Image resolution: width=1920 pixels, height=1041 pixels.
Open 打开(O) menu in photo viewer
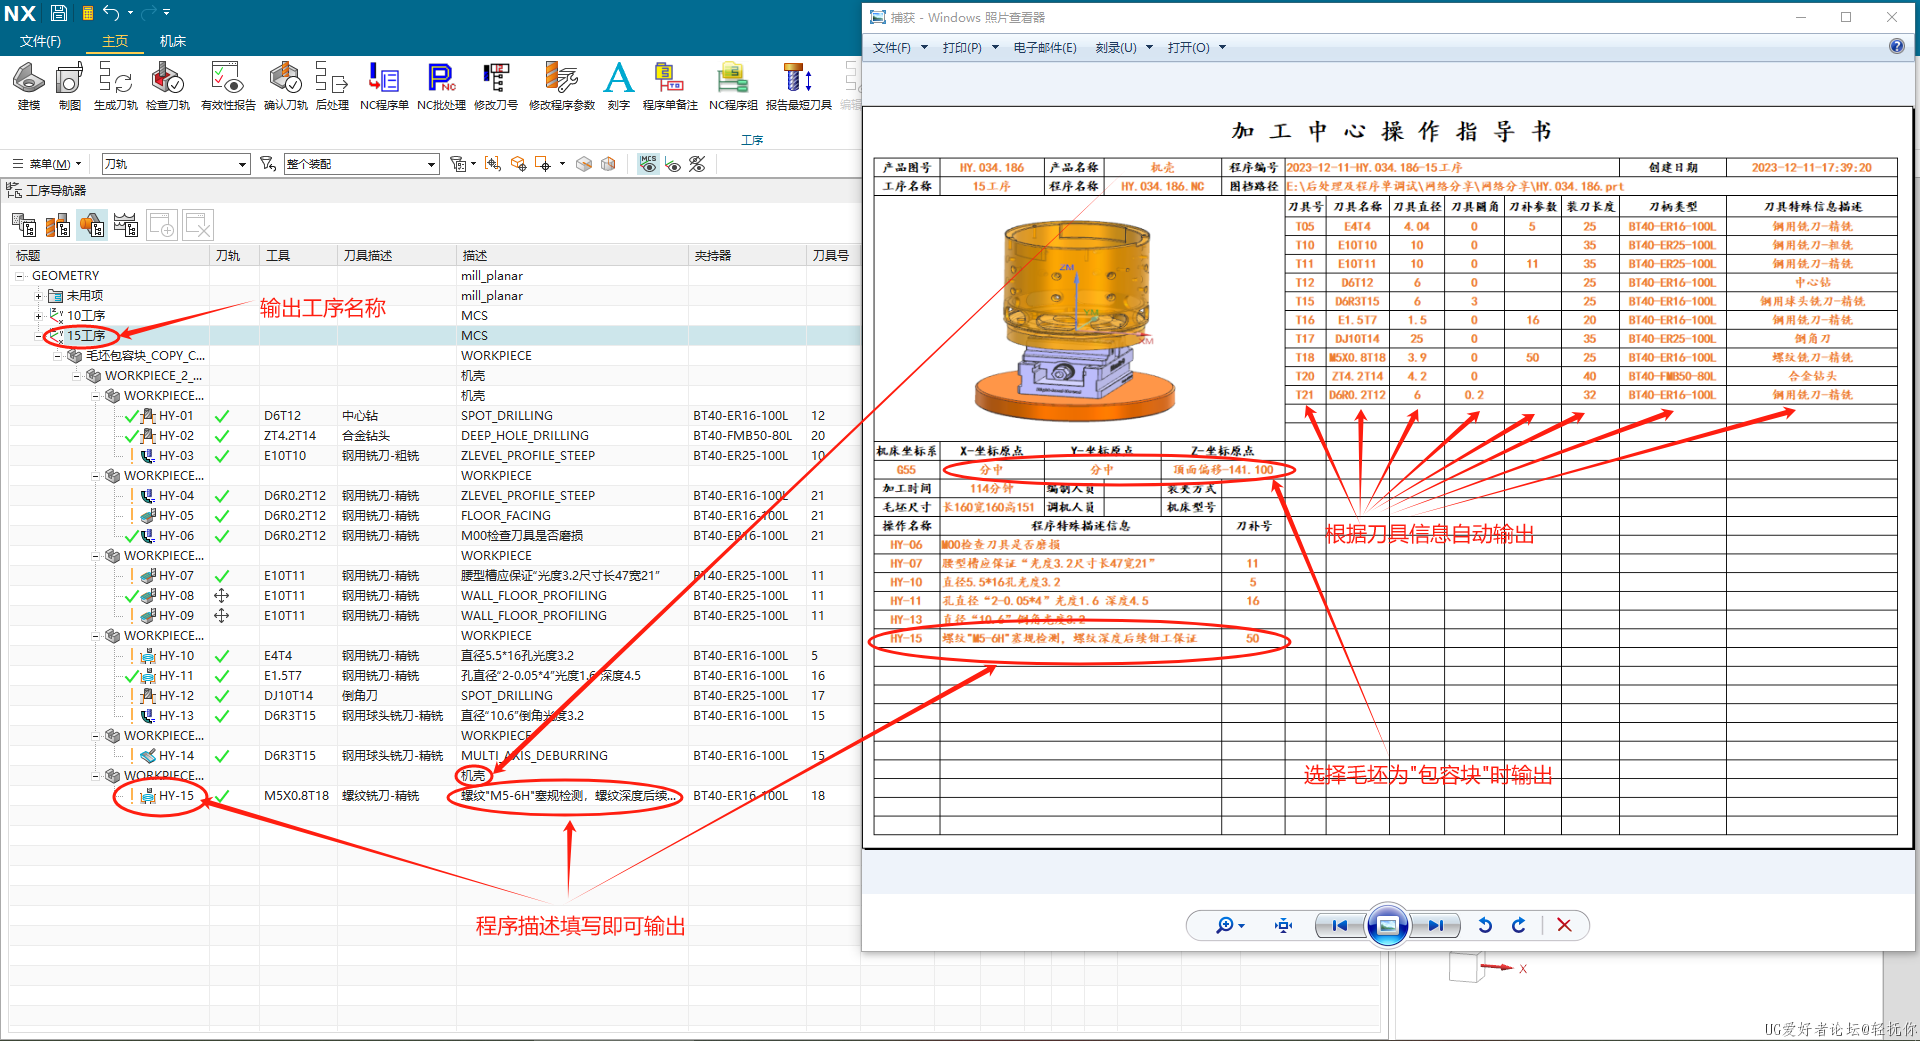(x=1197, y=47)
